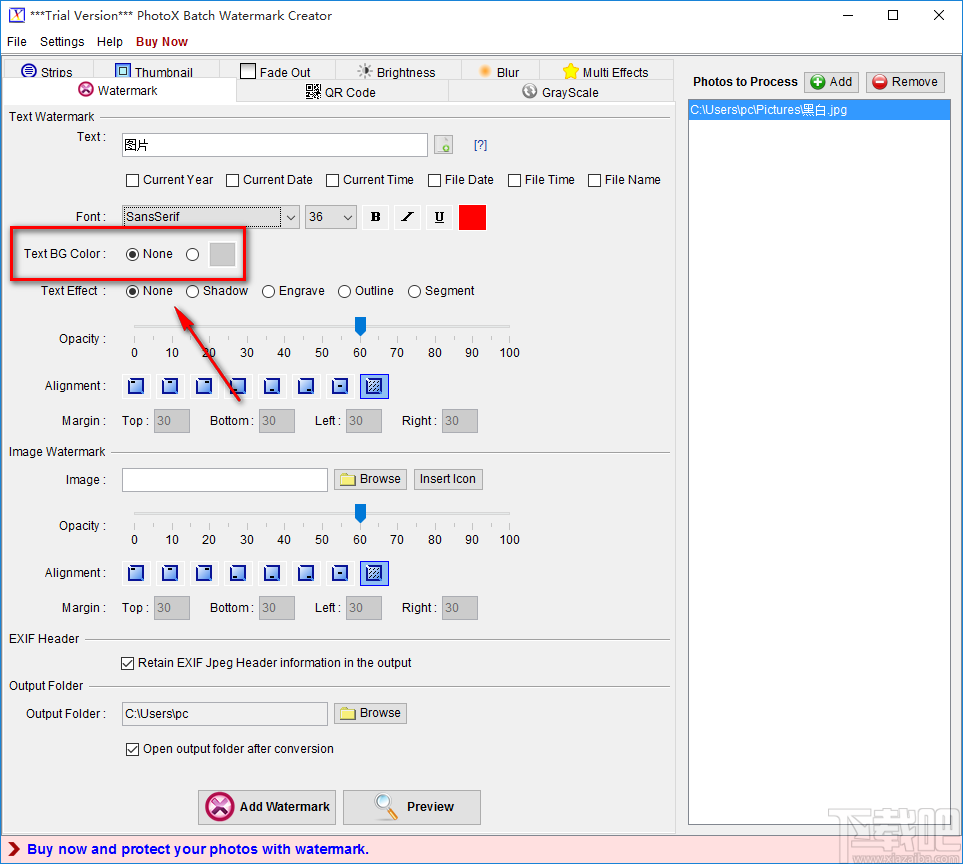Select the Text BG Color swatch radio button

(192, 254)
